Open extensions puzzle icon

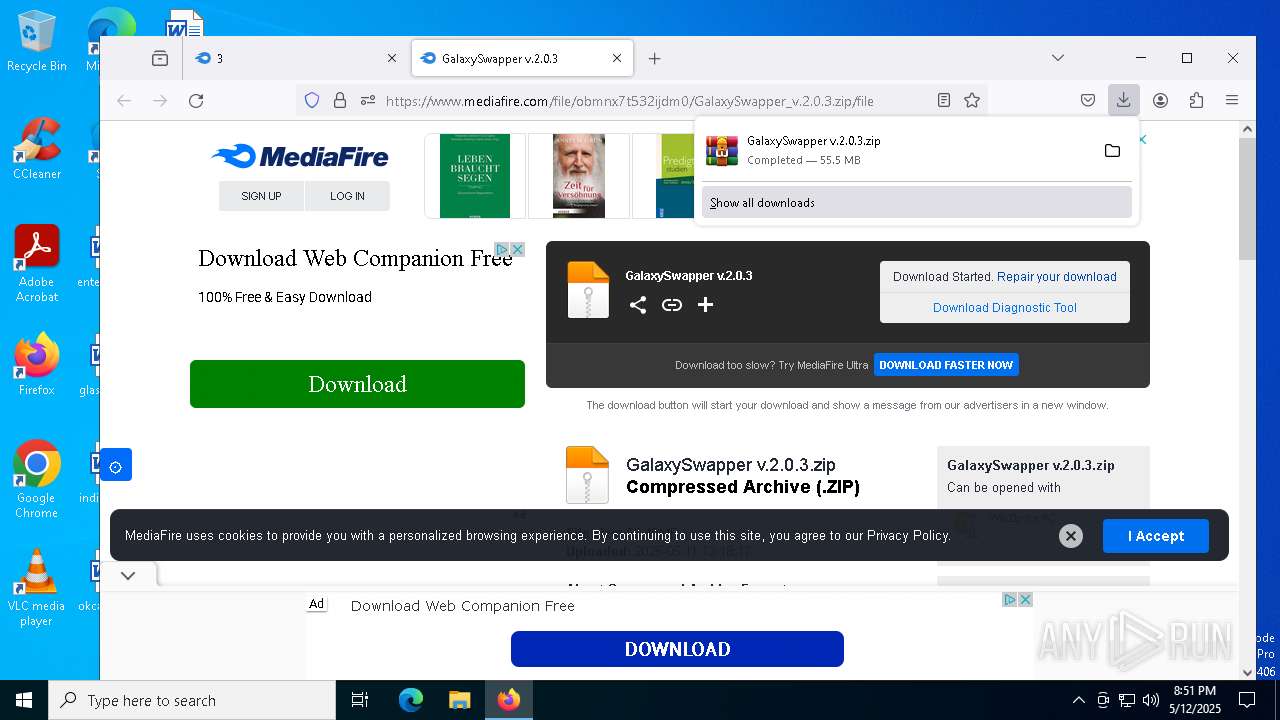[1196, 100]
